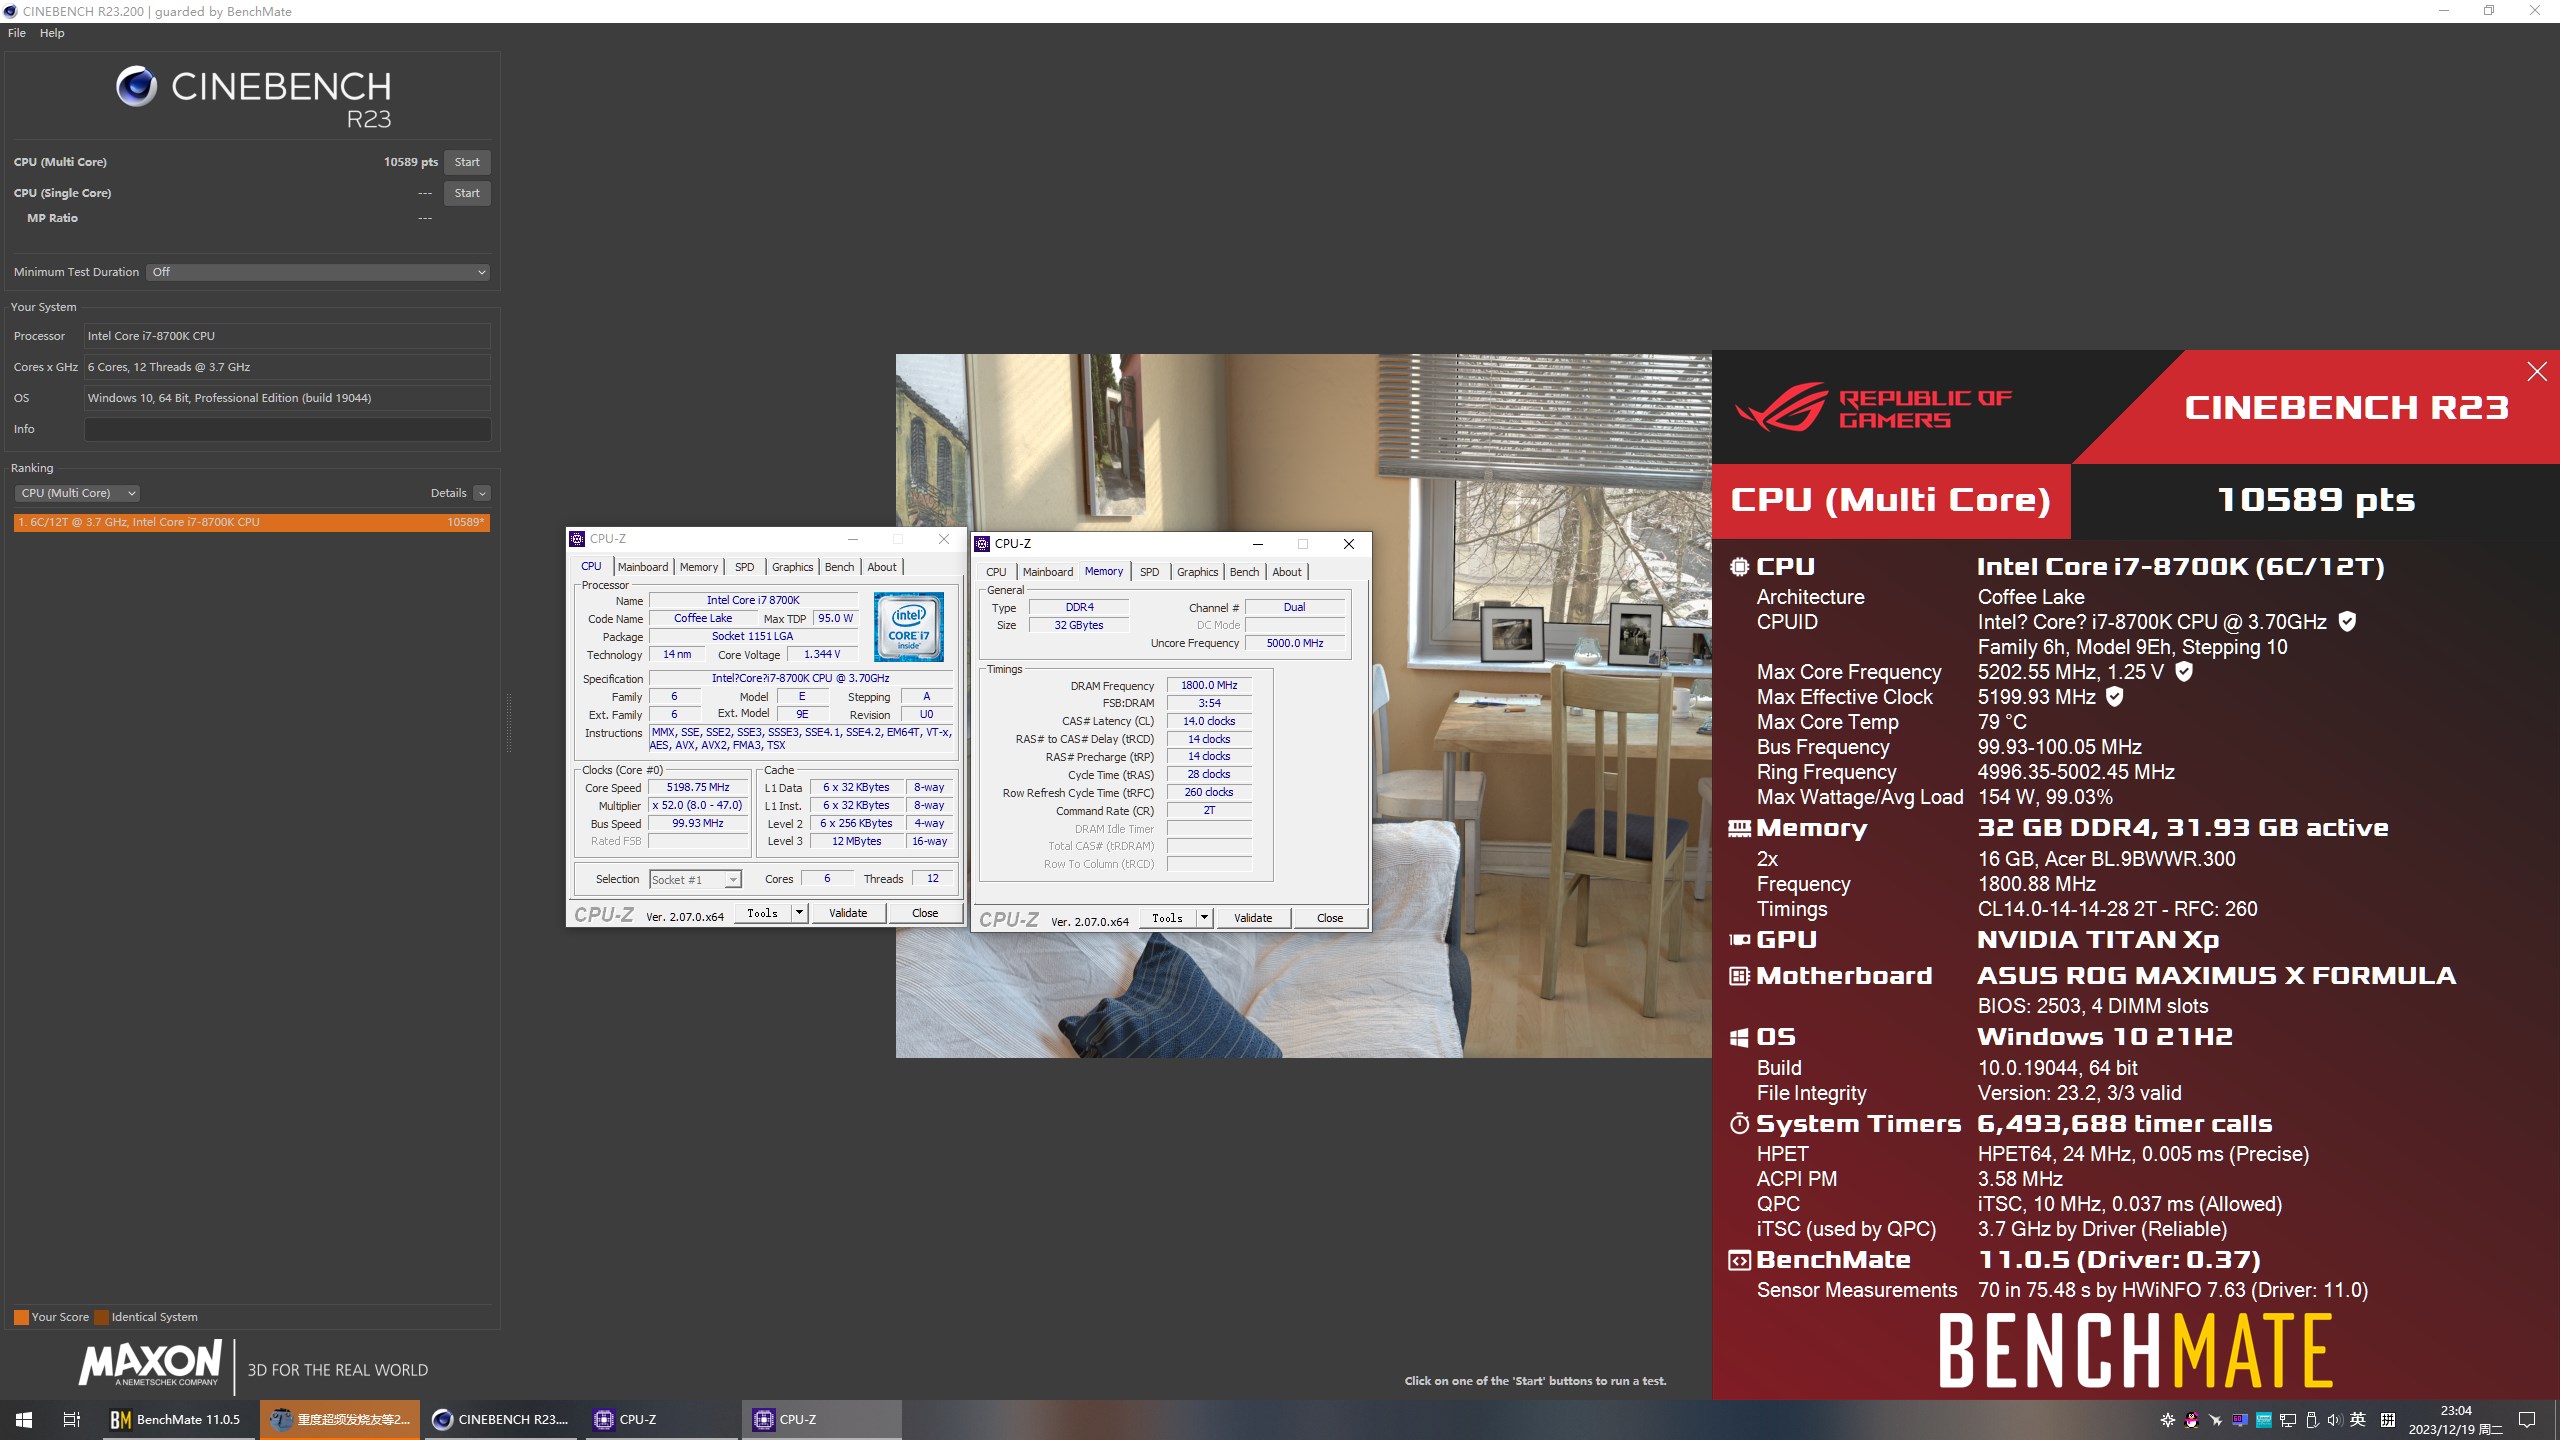Start the CPU Multi Core test
This screenshot has width=2560, height=1440.
pyautogui.click(x=467, y=162)
